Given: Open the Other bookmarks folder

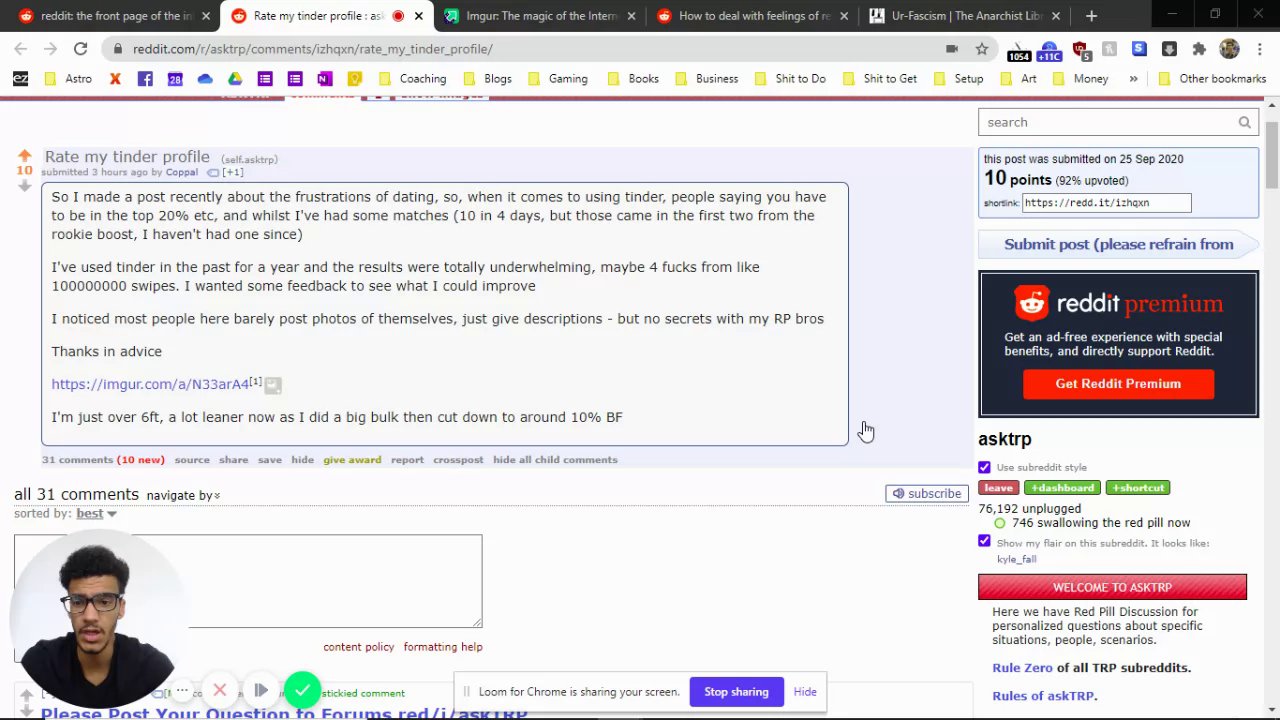Looking at the screenshot, I should pyautogui.click(x=1211, y=78).
